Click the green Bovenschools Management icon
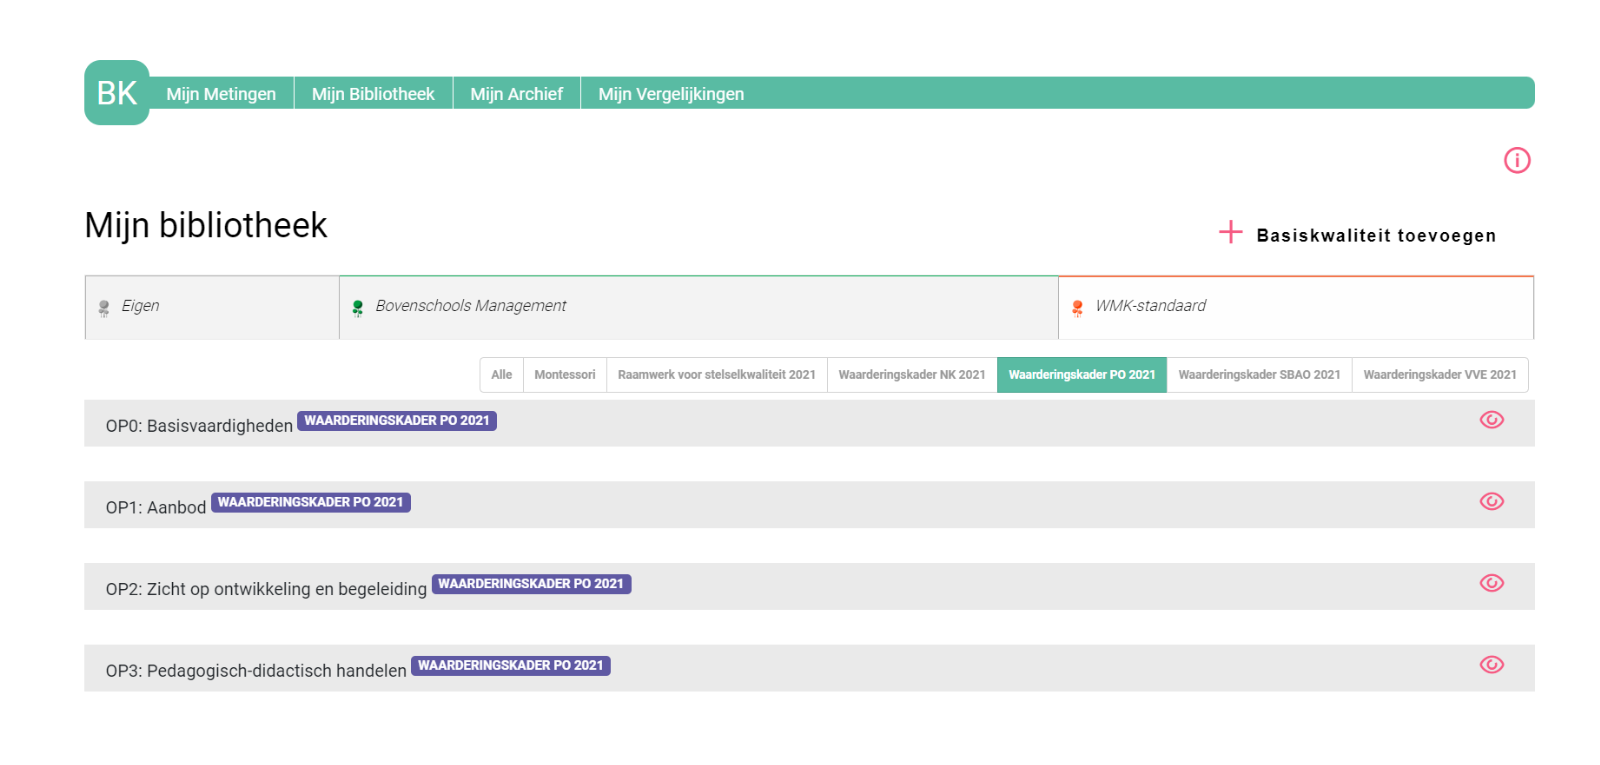Image resolution: width=1600 pixels, height=765 pixels. pos(358,308)
